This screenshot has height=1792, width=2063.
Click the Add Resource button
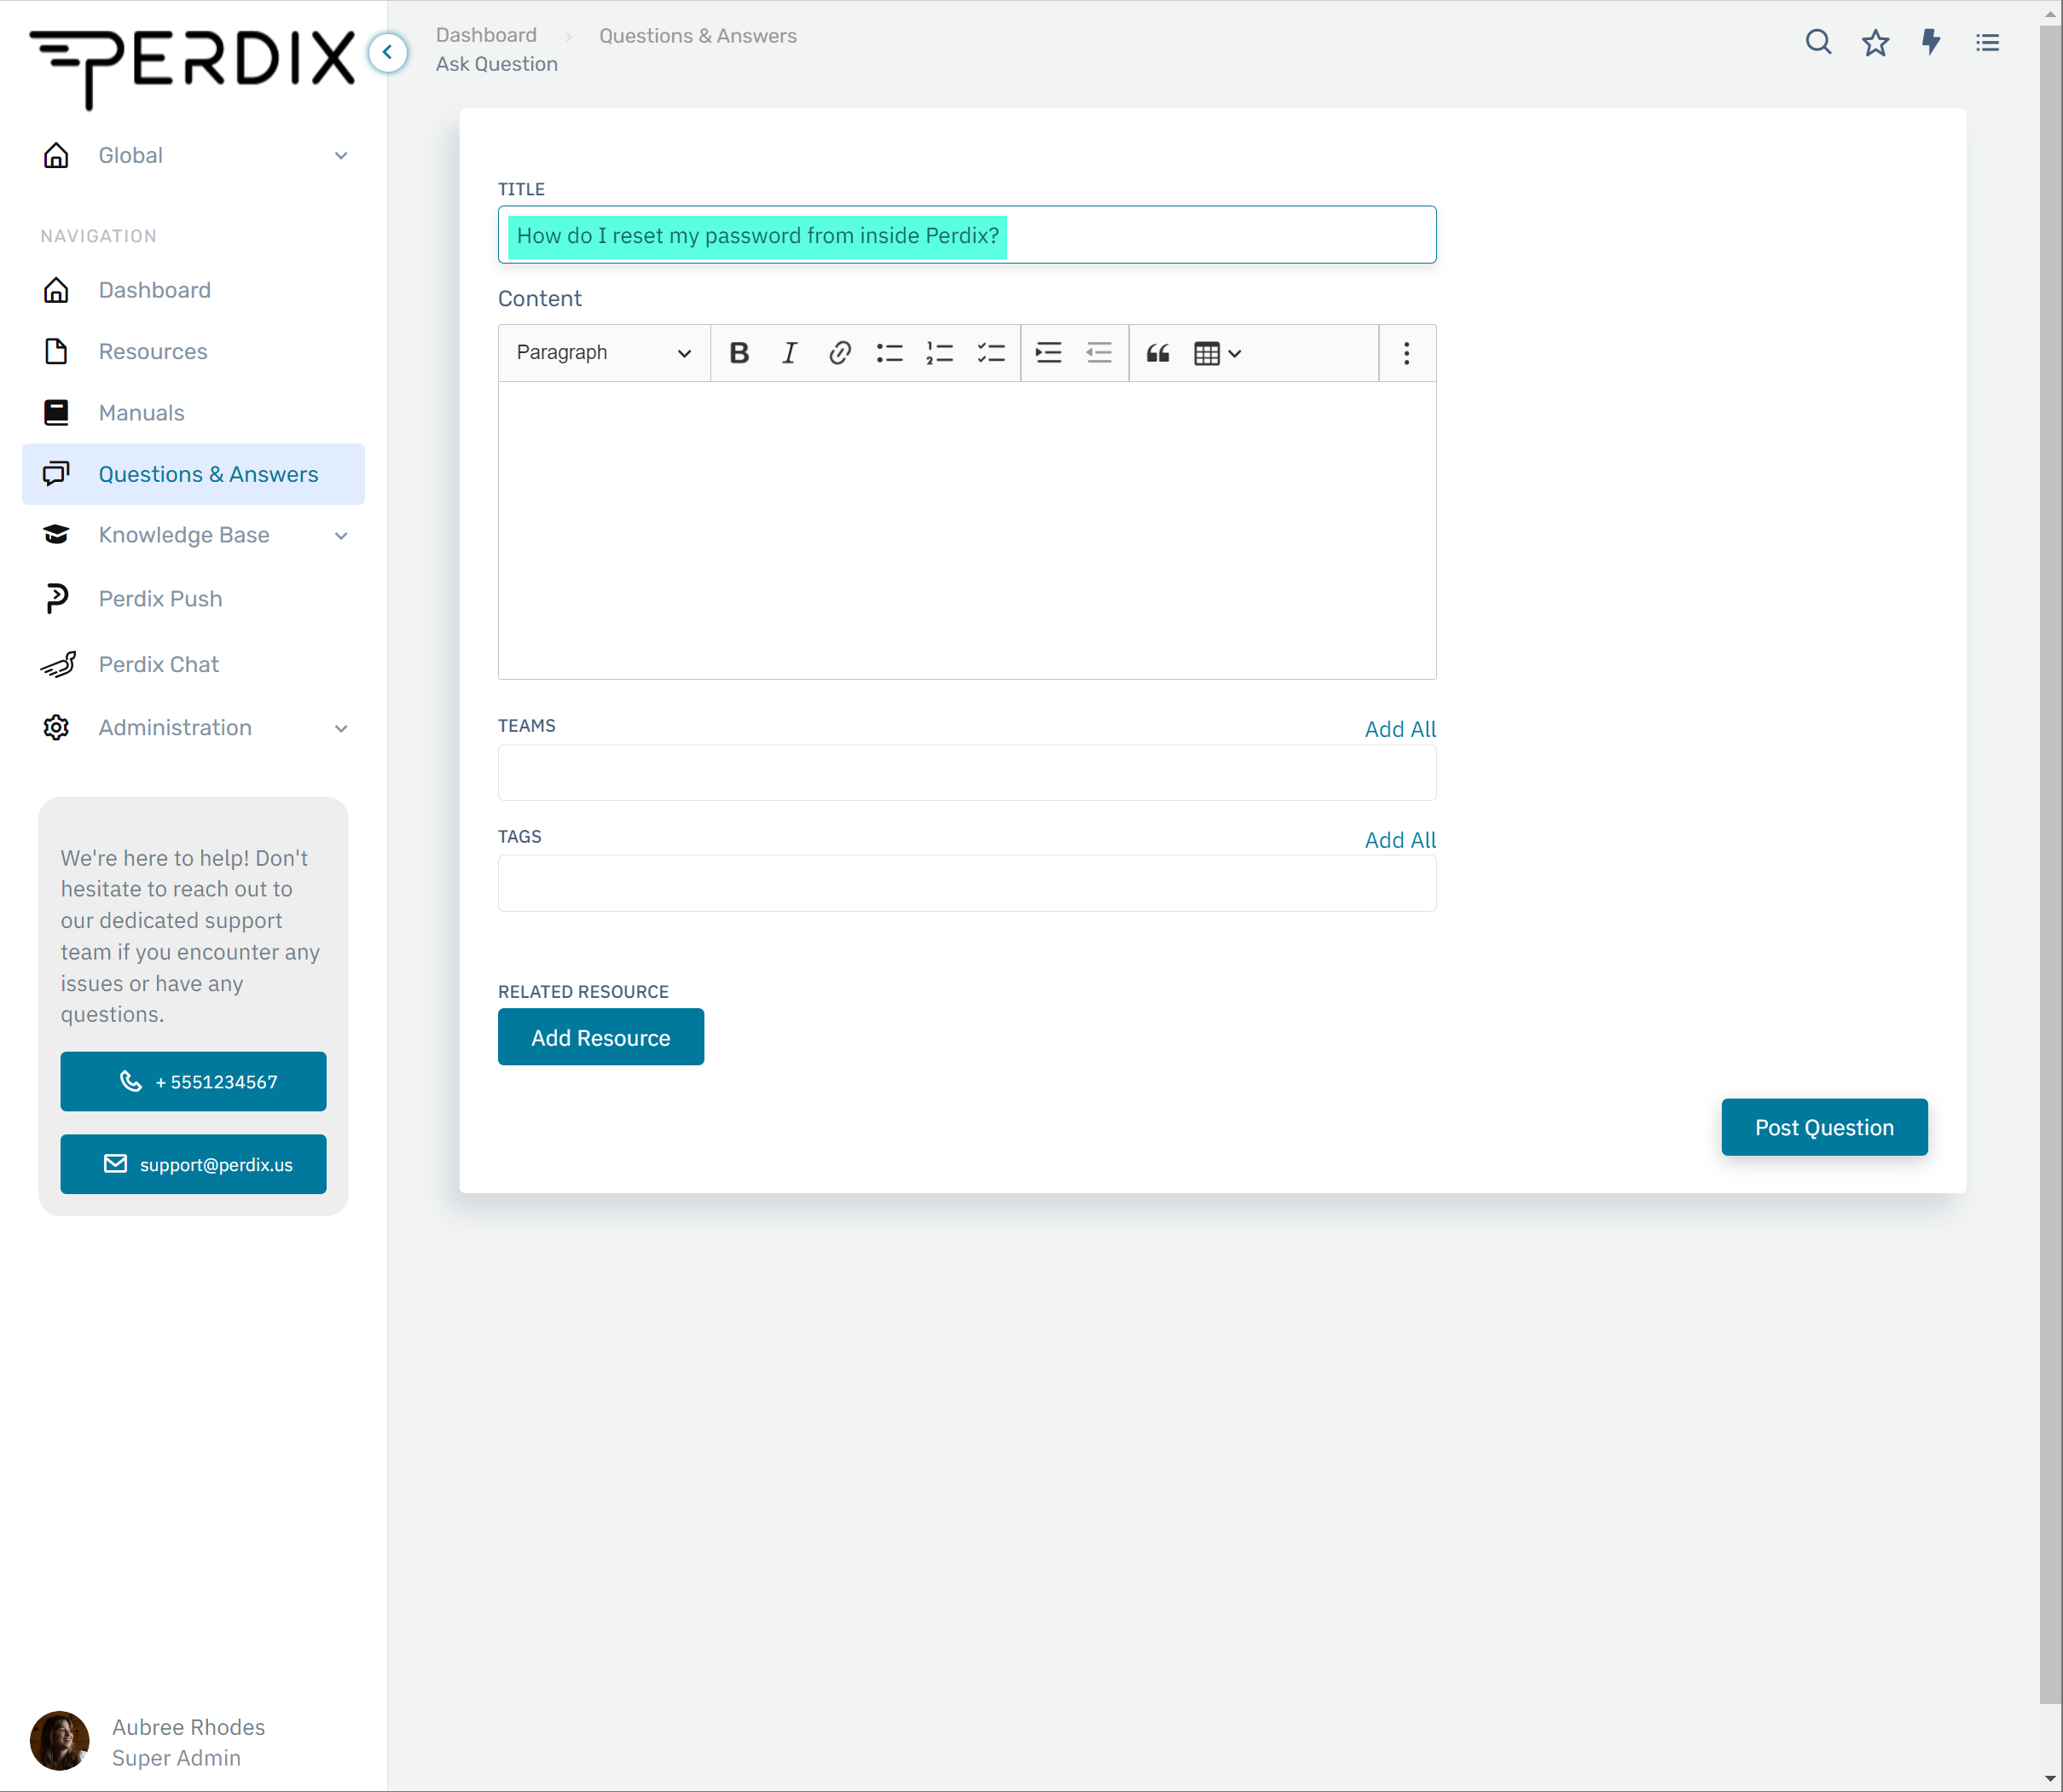601,1037
